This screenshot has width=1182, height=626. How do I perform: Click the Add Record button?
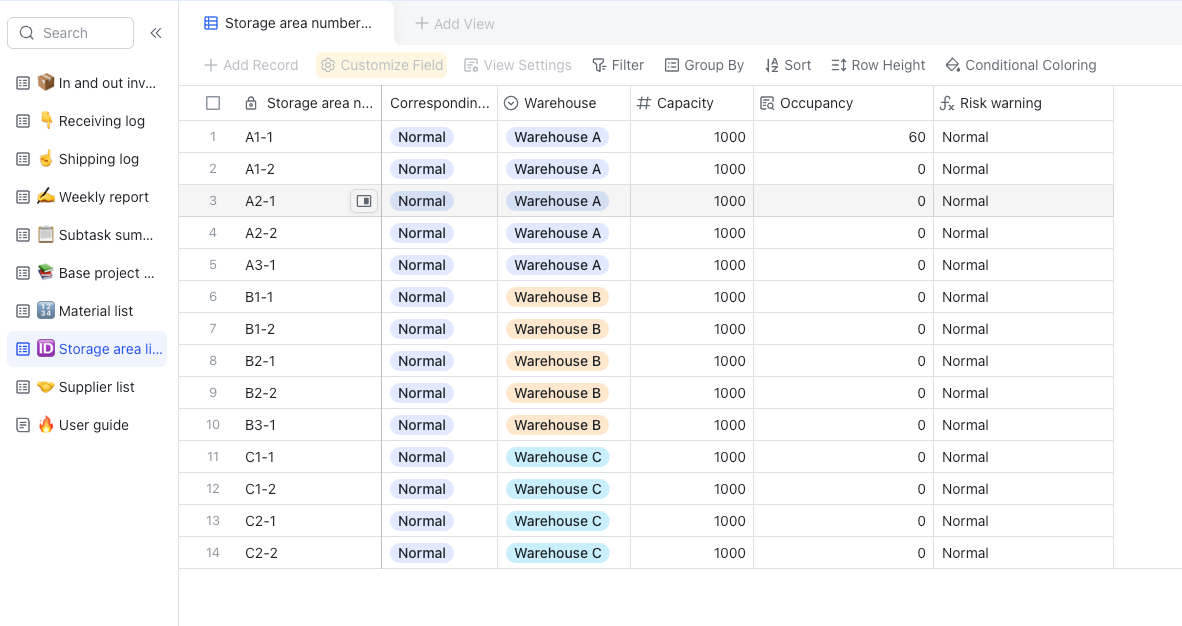point(251,65)
